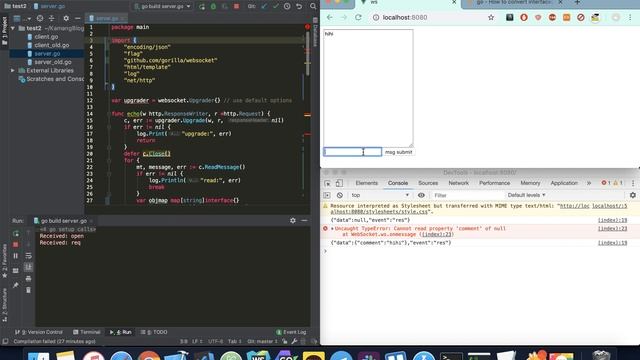This screenshot has width=640, height=360.
Task: Collapse the test2 project folder
Action: click(13, 28)
